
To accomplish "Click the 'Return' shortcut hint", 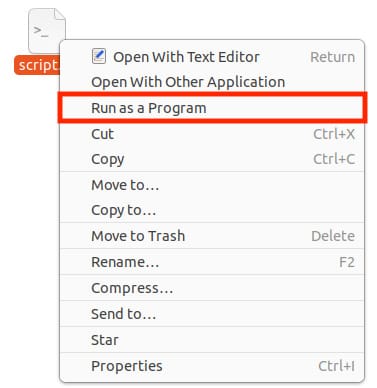I will 332,57.
